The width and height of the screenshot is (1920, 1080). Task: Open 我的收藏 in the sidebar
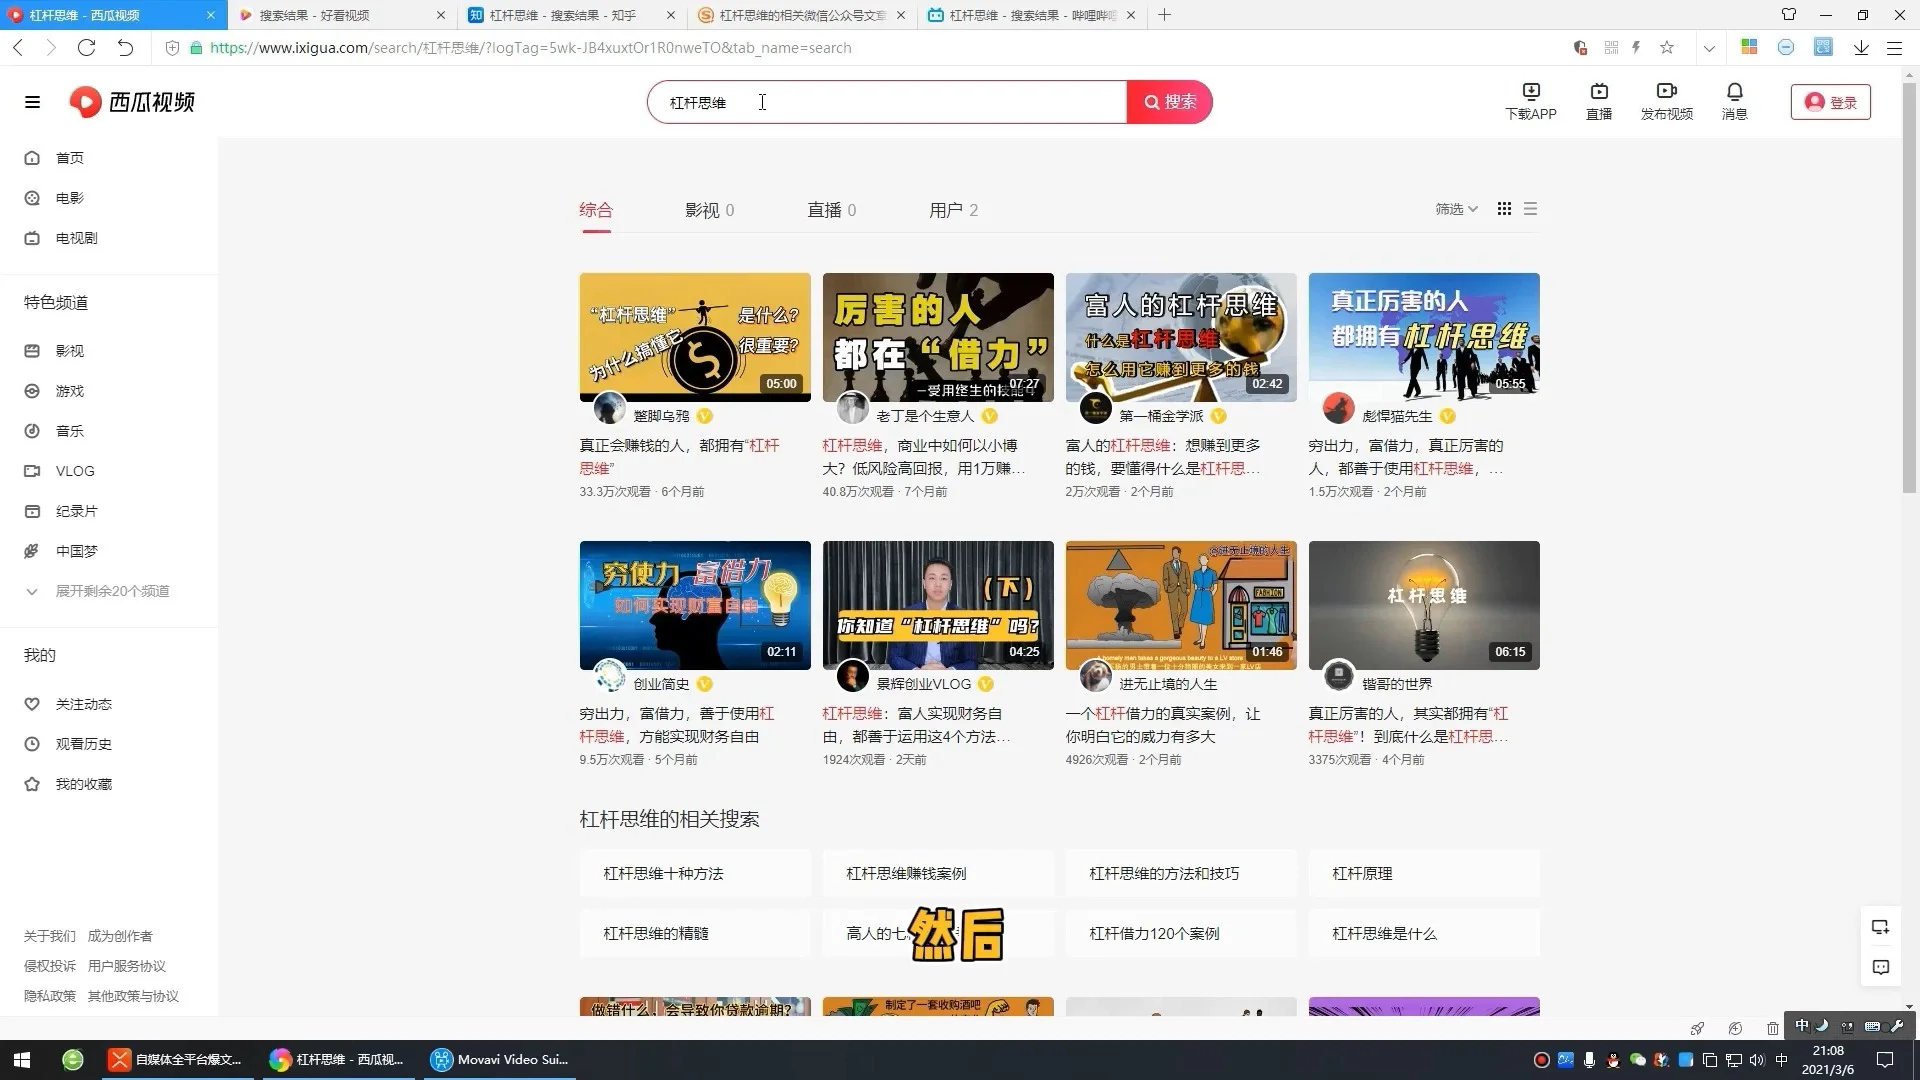pyautogui.click(x=83, y=784)
